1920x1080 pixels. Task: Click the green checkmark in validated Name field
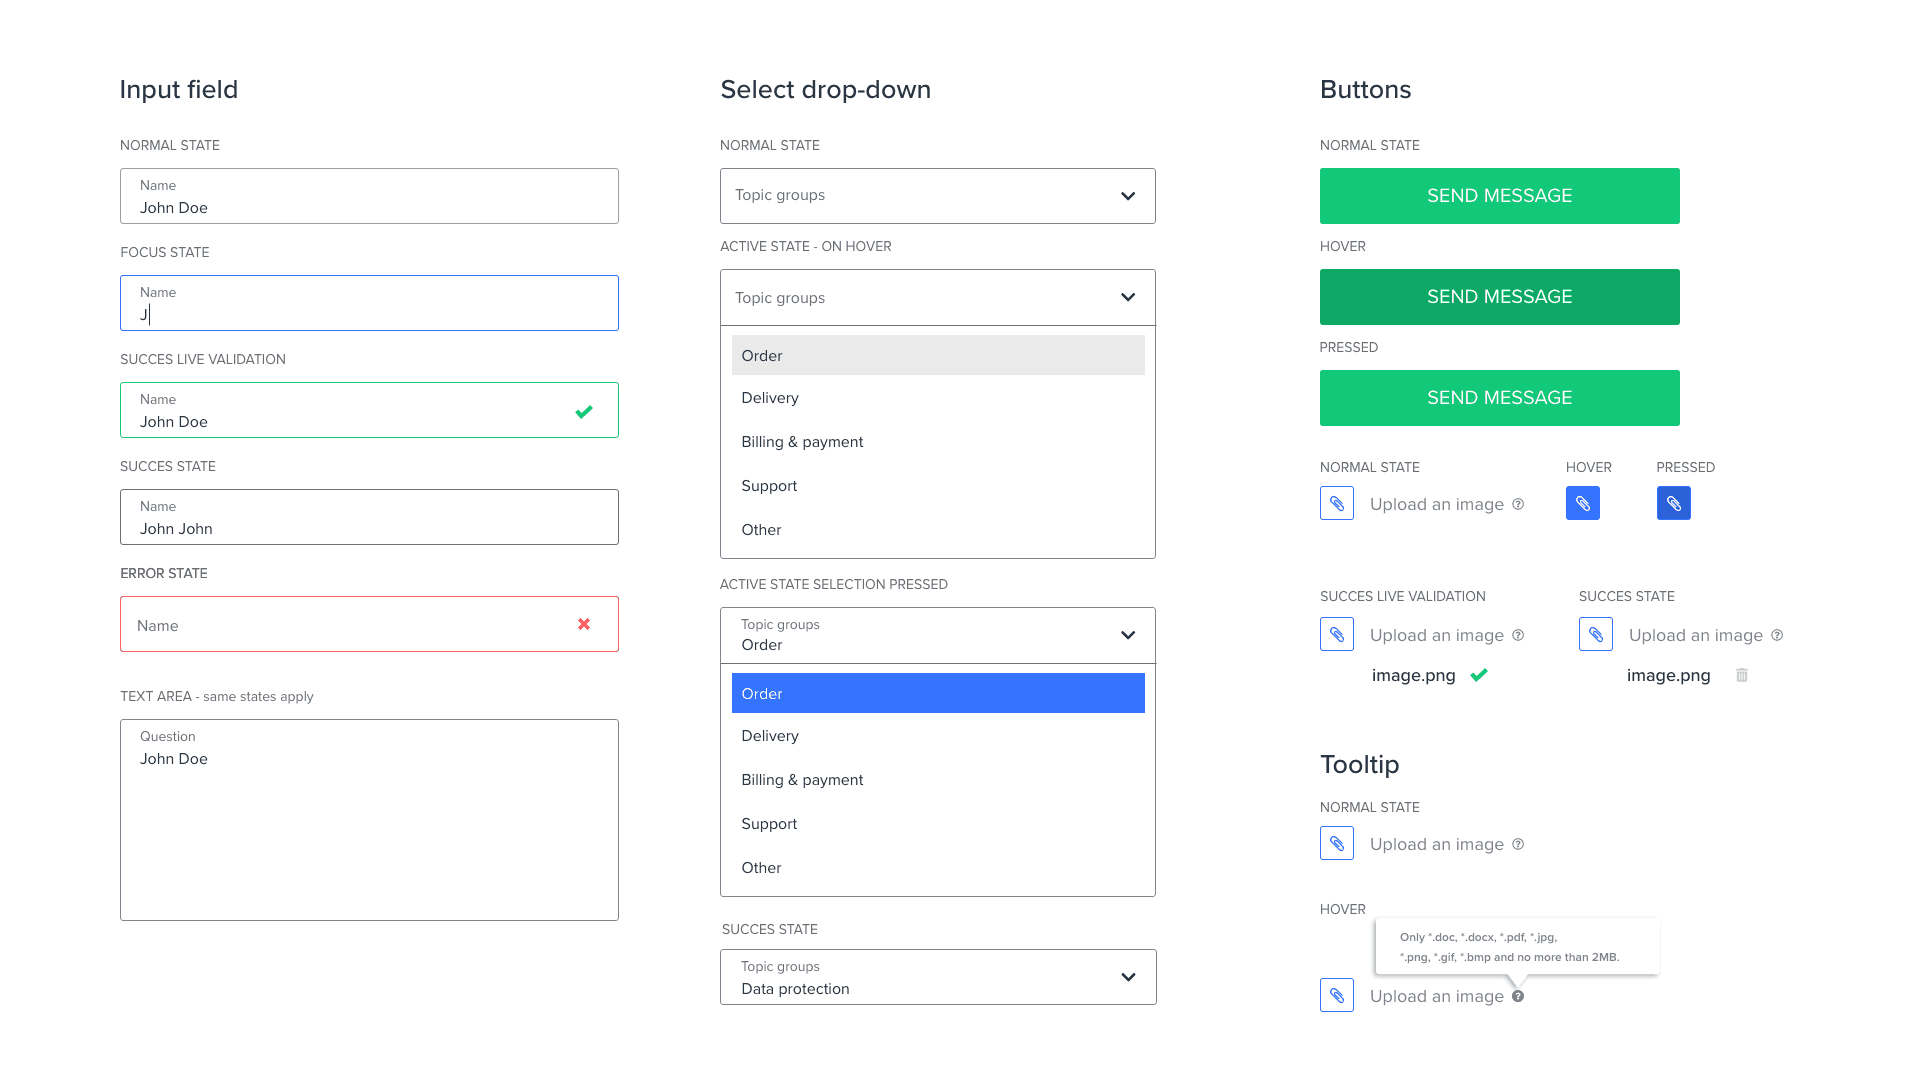(x=584, y=411)
